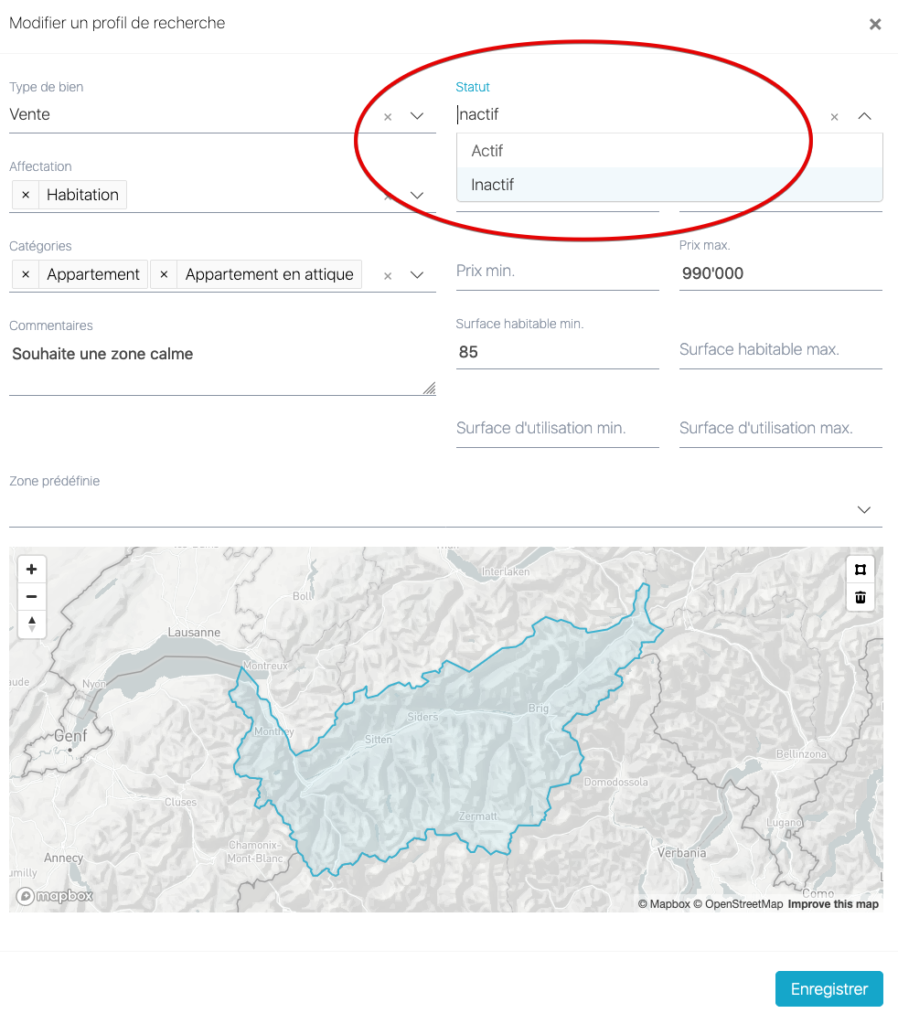This screenshot has height=1024, width=898.
Task: Zoom out on the map
Action: tap(32, 597)
